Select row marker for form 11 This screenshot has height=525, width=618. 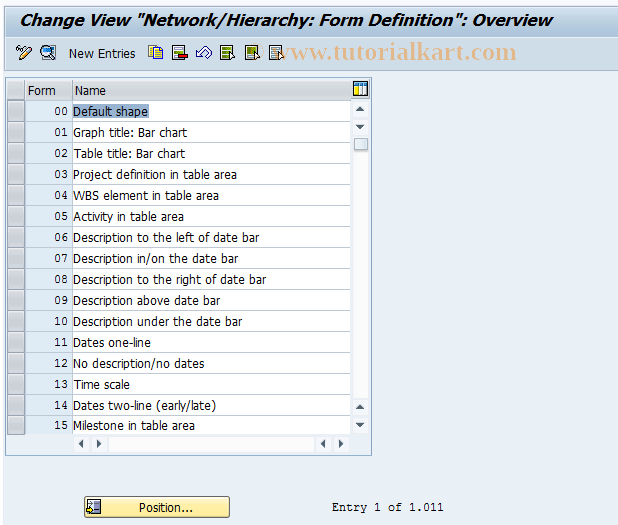click(x=16, y=342)
